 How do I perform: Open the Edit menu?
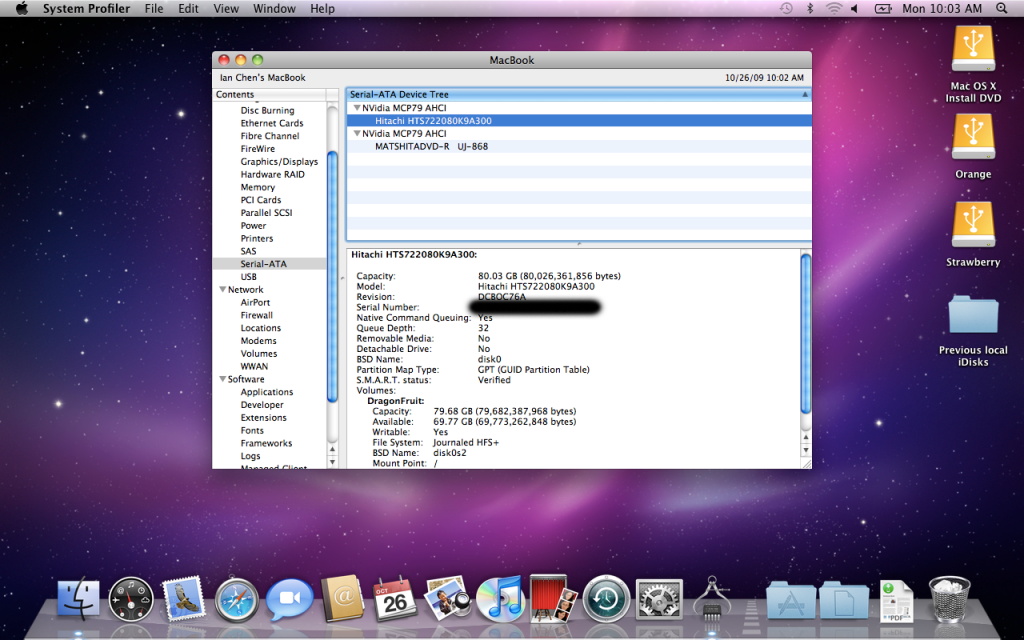click(x=188, y=8)
